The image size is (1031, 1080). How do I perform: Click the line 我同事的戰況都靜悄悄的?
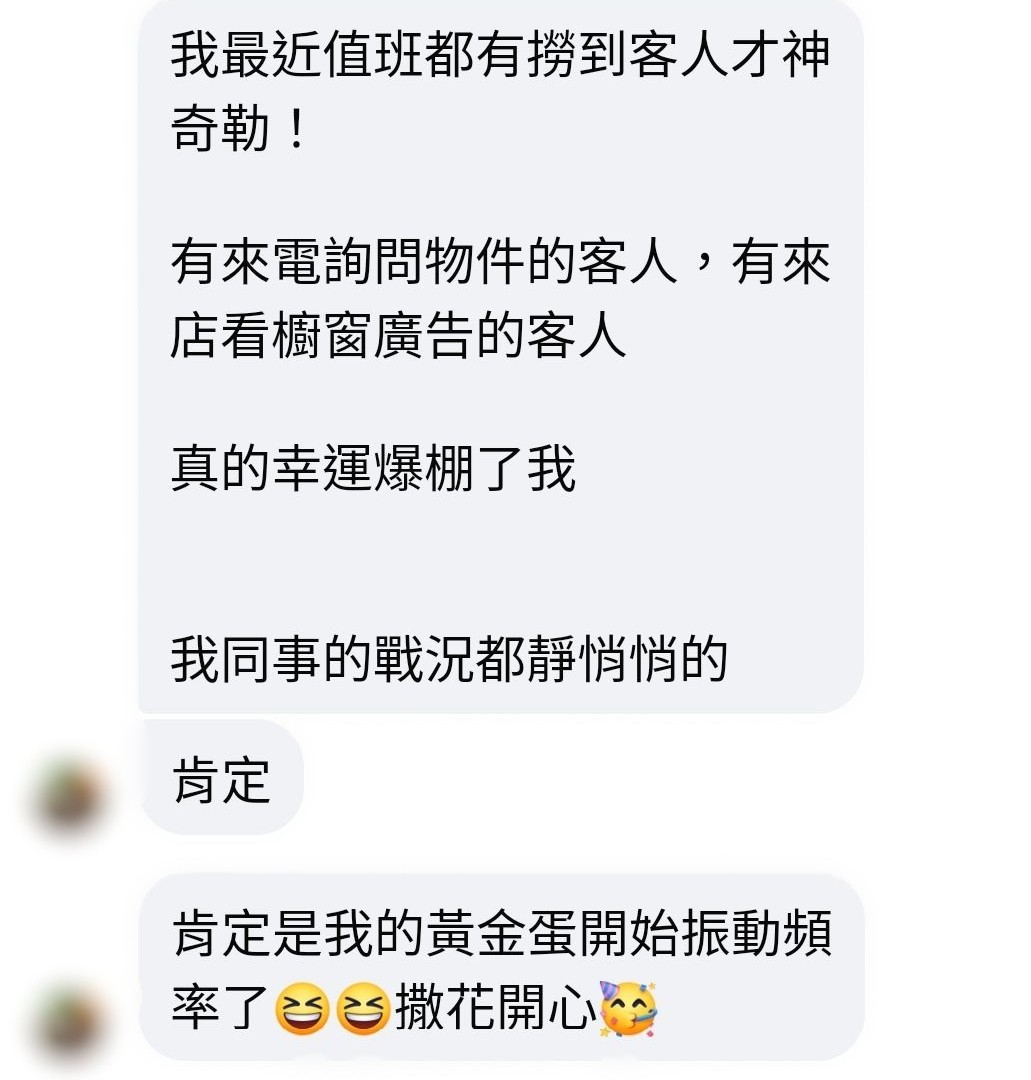click(x=449, y=660)
